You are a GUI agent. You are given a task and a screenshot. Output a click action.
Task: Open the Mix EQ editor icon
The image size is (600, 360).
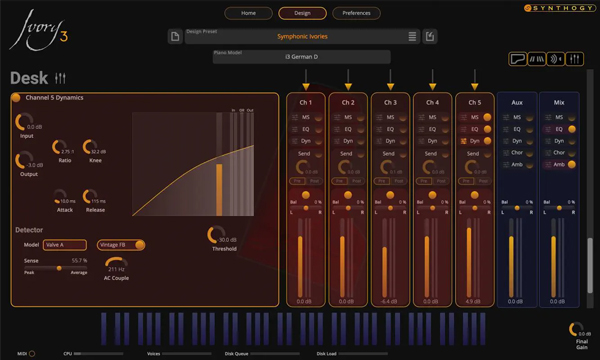[548, 129]
